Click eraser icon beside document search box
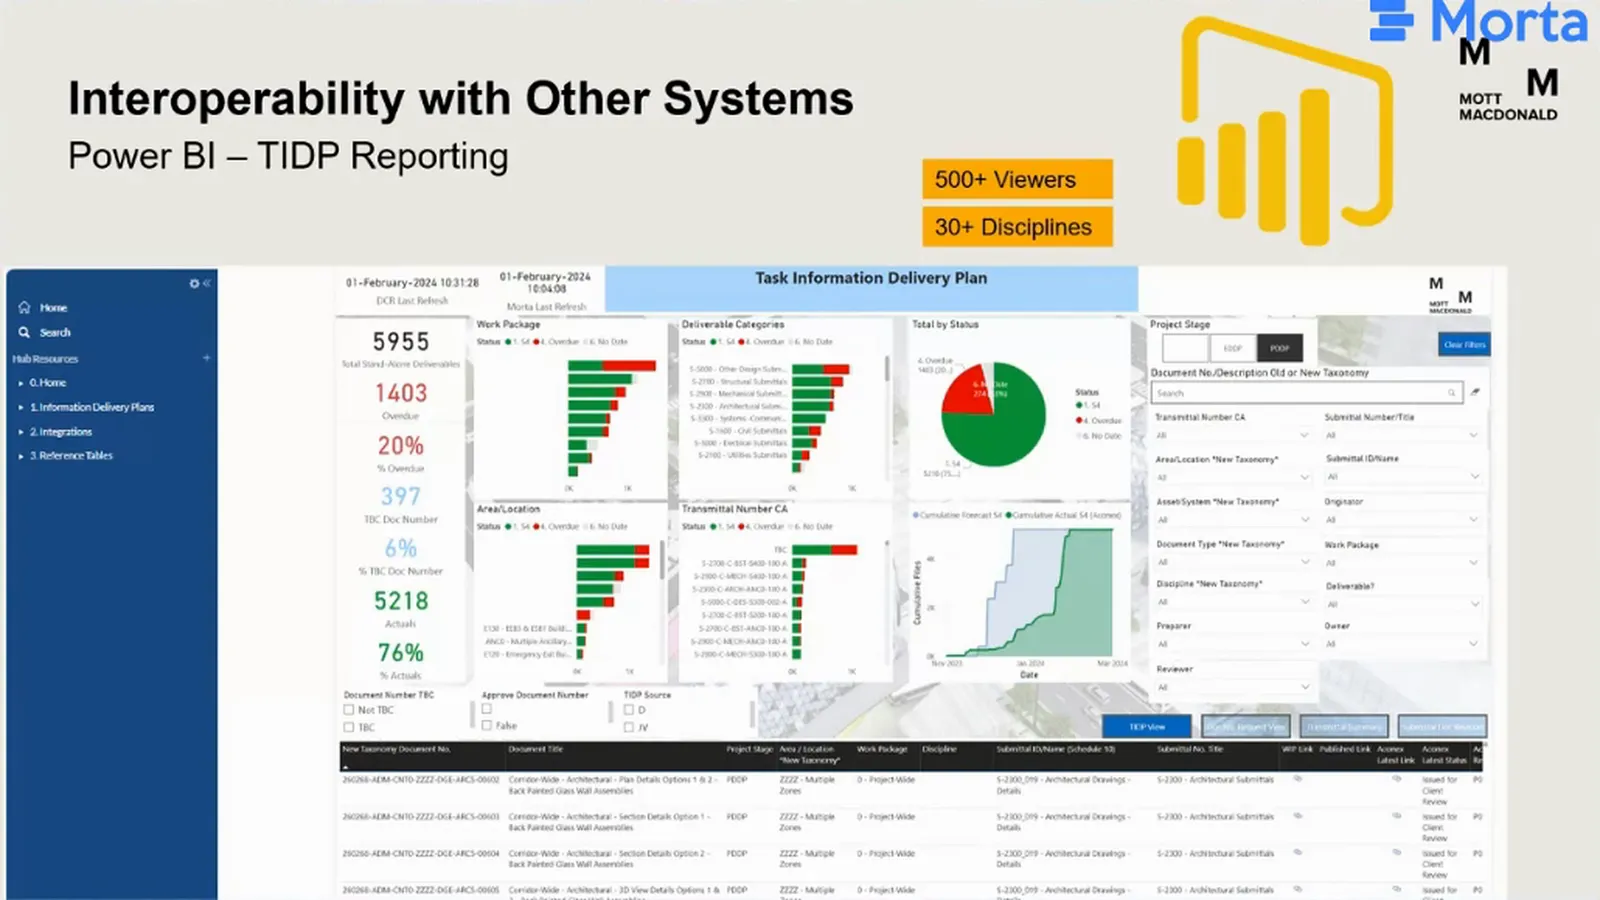Viewport: 1600px width, 900px height. coord(1475,392)
